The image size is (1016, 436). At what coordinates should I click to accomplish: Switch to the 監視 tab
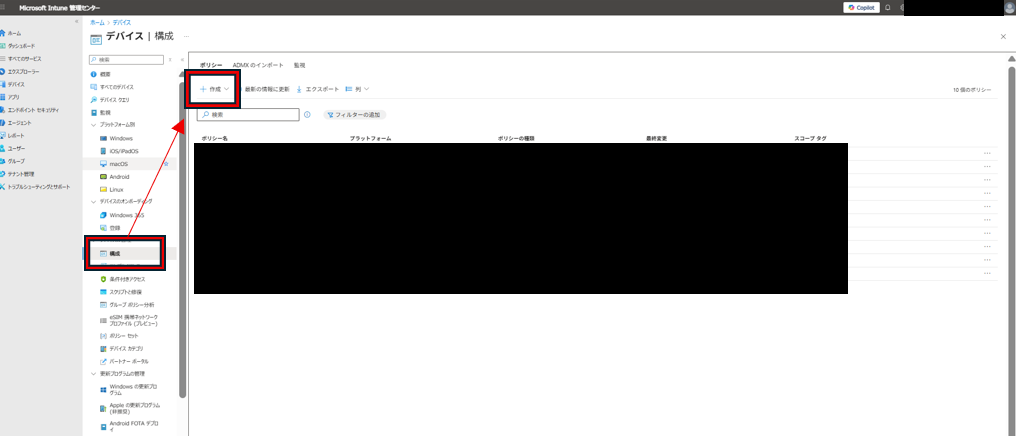click(299, 65)
